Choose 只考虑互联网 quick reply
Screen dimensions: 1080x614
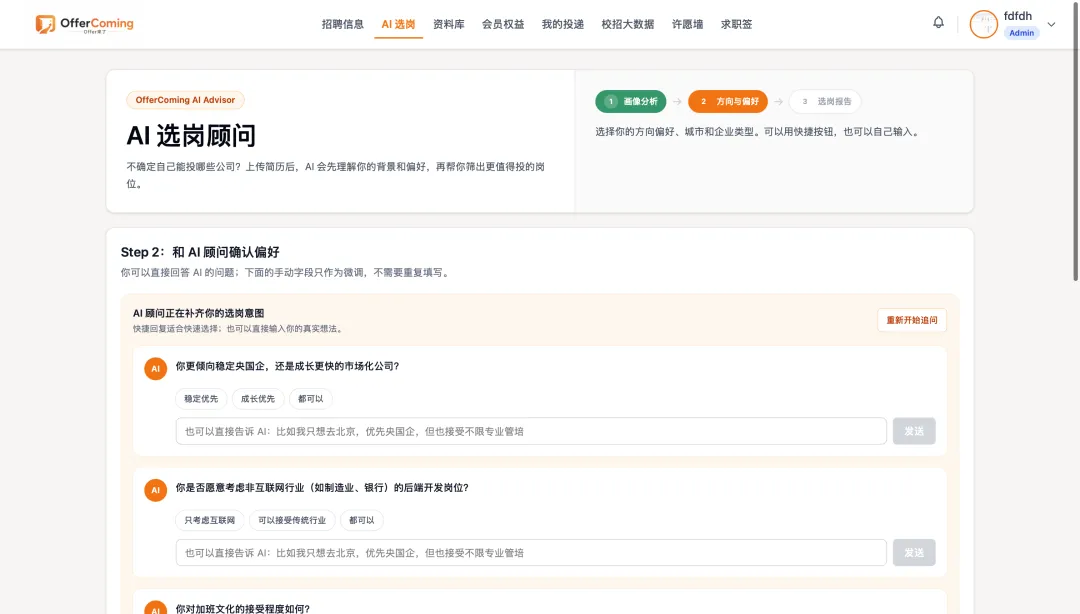[209, 520]
